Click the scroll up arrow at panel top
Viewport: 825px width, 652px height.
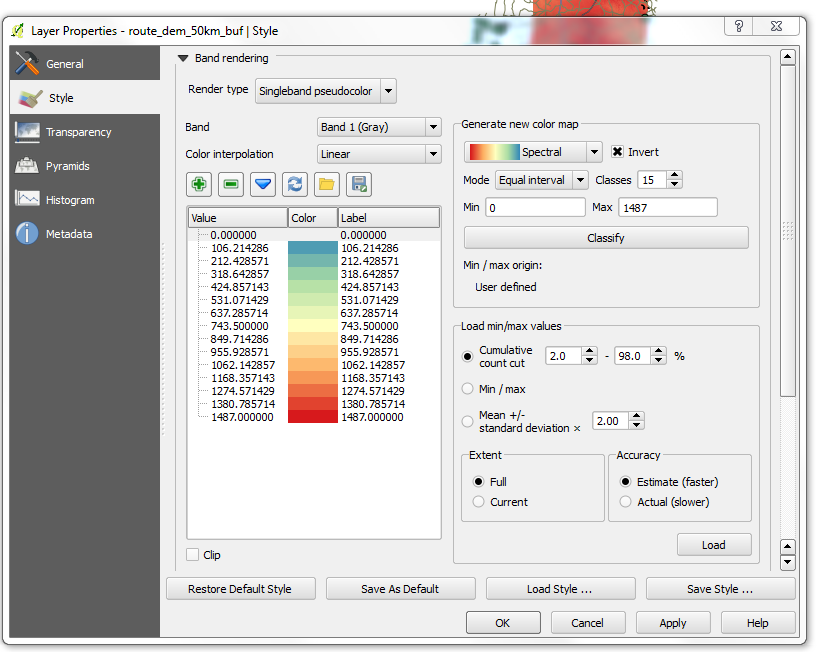pyautogui.click(x=788, y=57)
